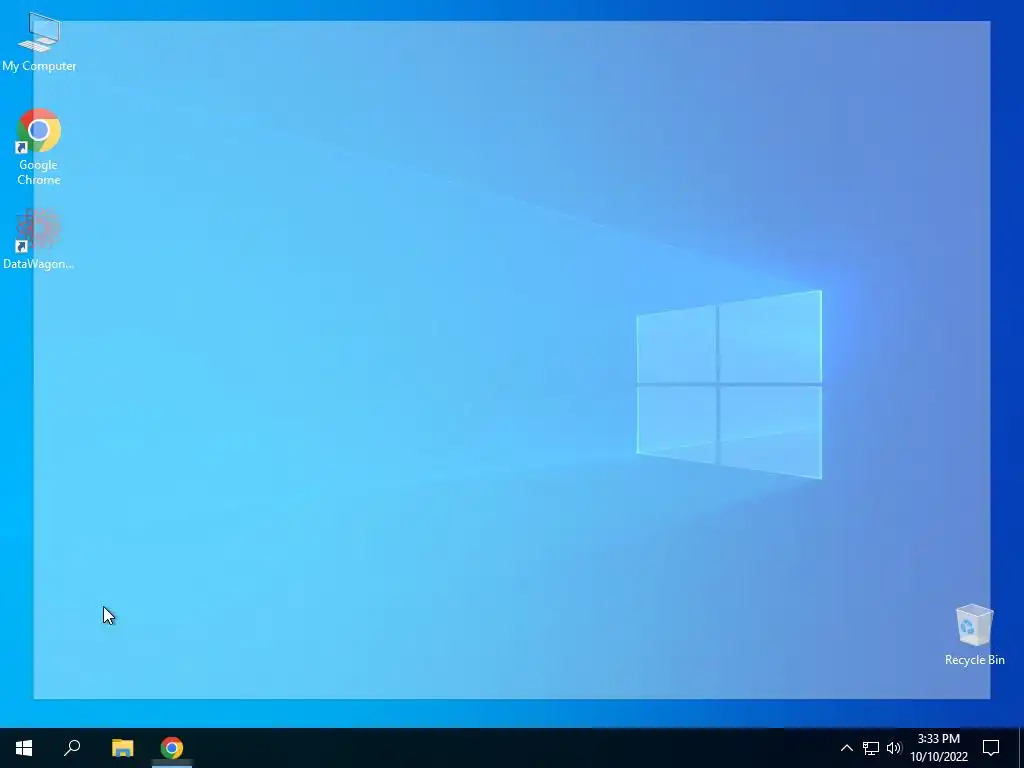
Task: Open the Action Center notifications icon
Action: tap(991, 748)
